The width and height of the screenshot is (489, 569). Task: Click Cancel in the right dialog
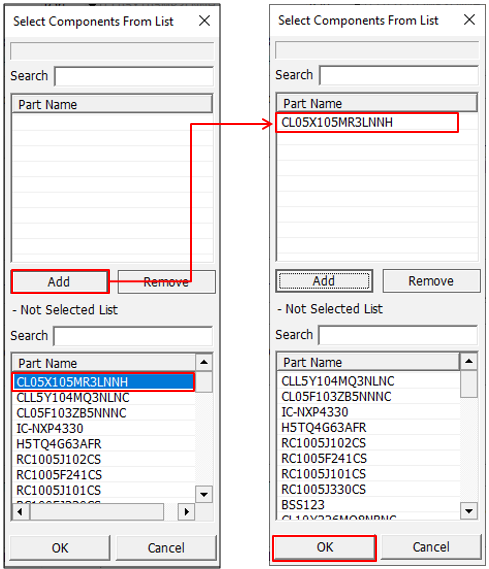coord(431,547)
